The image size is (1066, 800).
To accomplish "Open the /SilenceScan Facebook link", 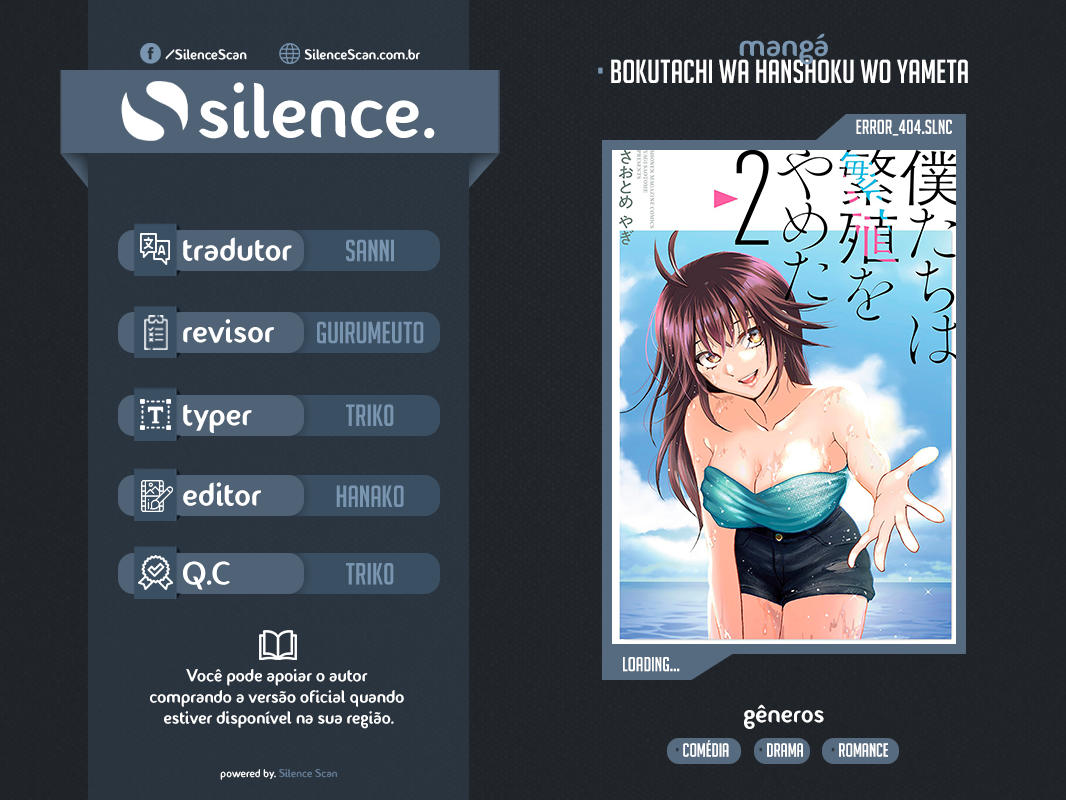I will click(x=206, y=54).
